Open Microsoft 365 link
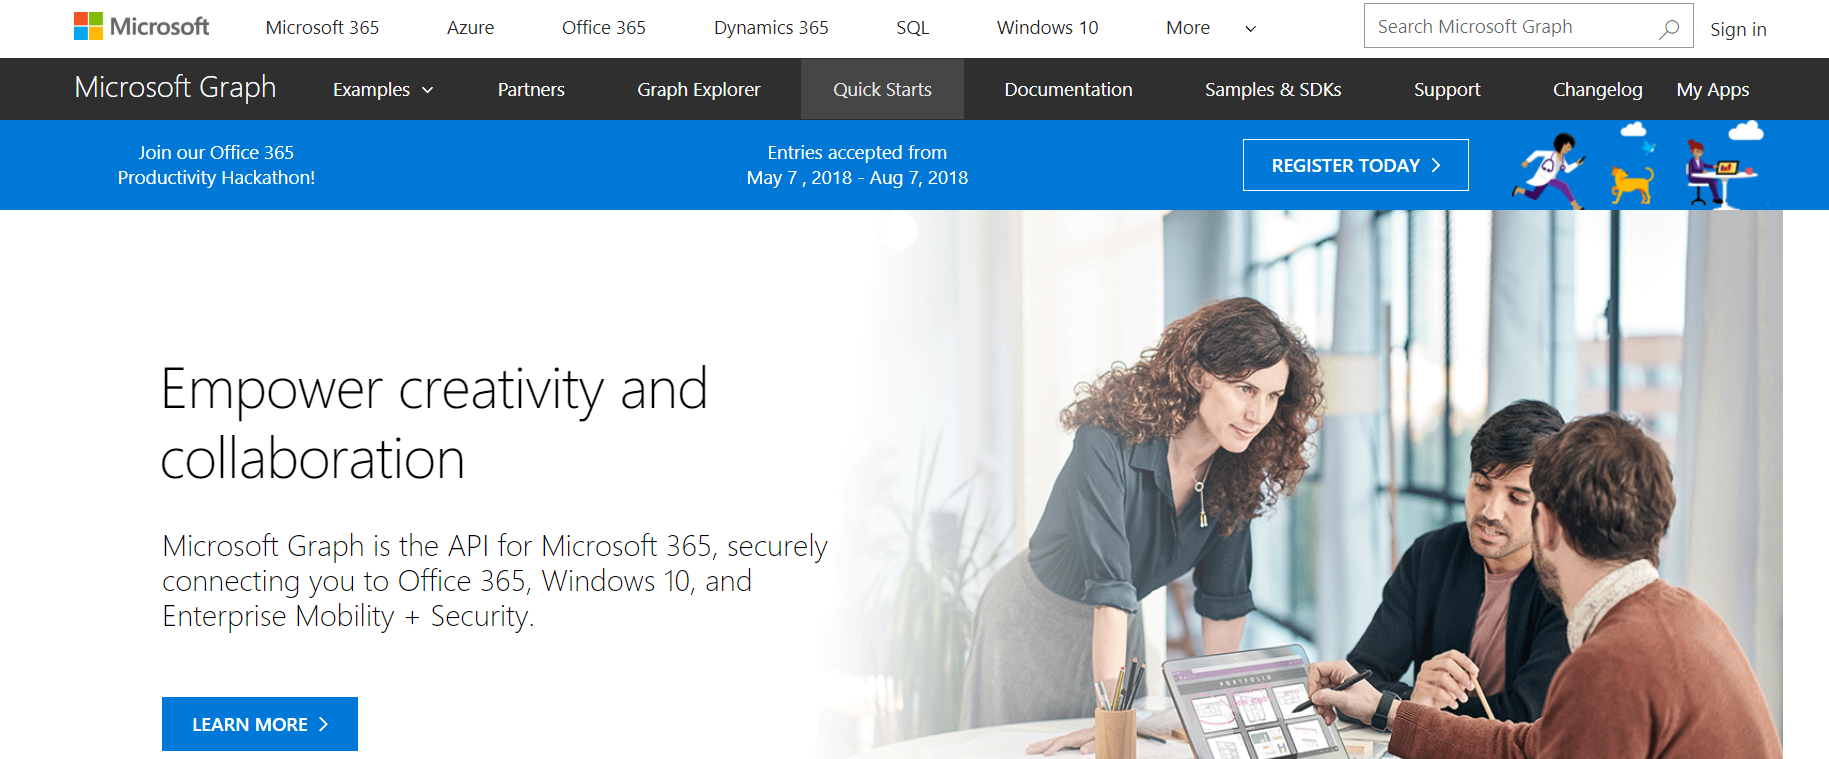This screenshot has height=759, width=1829. 322,28
